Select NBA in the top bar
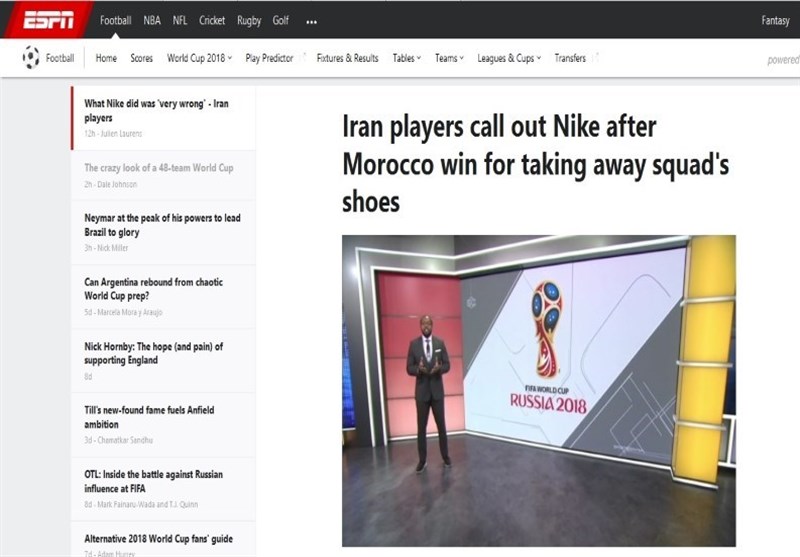 click(x=151, y=20)
